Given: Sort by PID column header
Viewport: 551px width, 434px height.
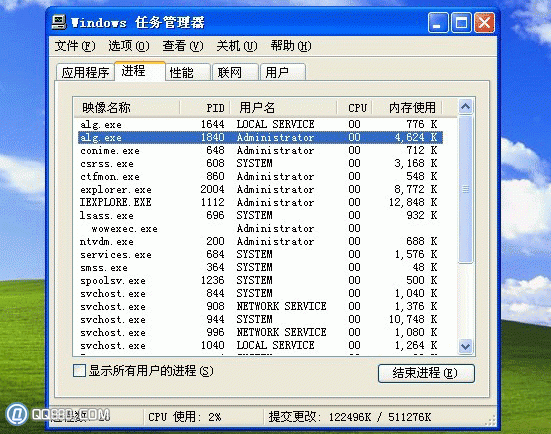Looking at the screenshot, I should 205,107.
